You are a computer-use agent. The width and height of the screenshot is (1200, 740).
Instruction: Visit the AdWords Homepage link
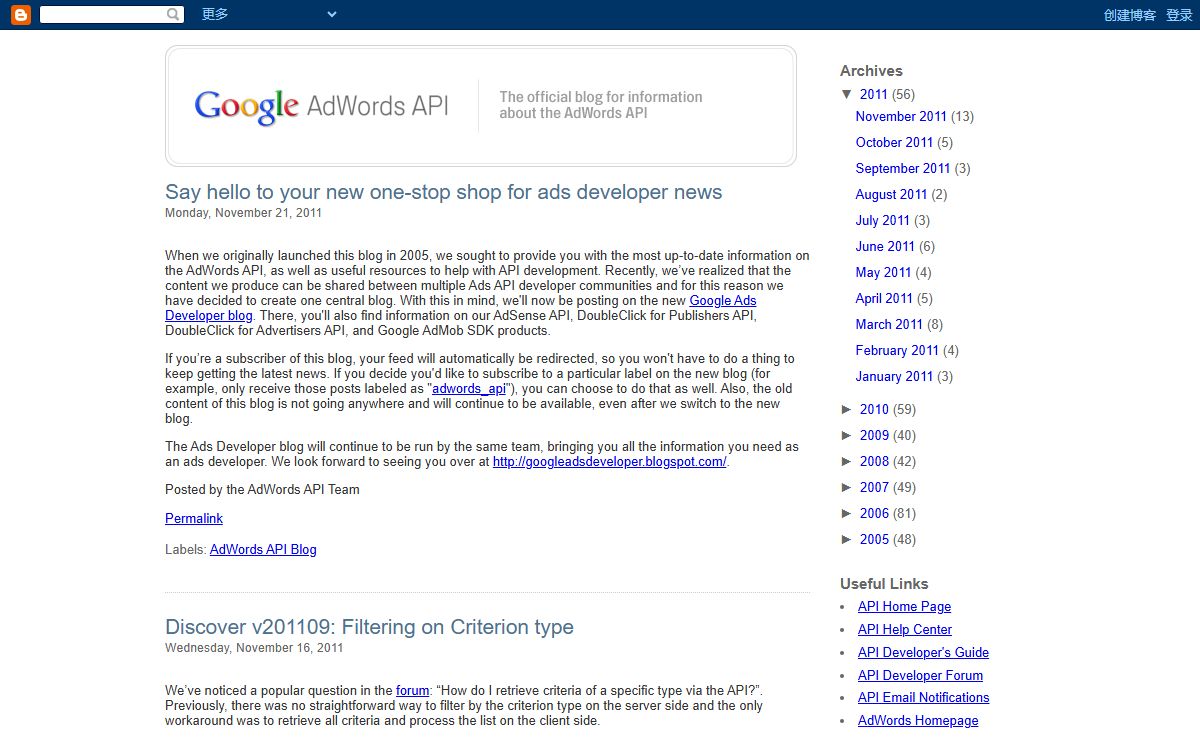click(918, 721)
